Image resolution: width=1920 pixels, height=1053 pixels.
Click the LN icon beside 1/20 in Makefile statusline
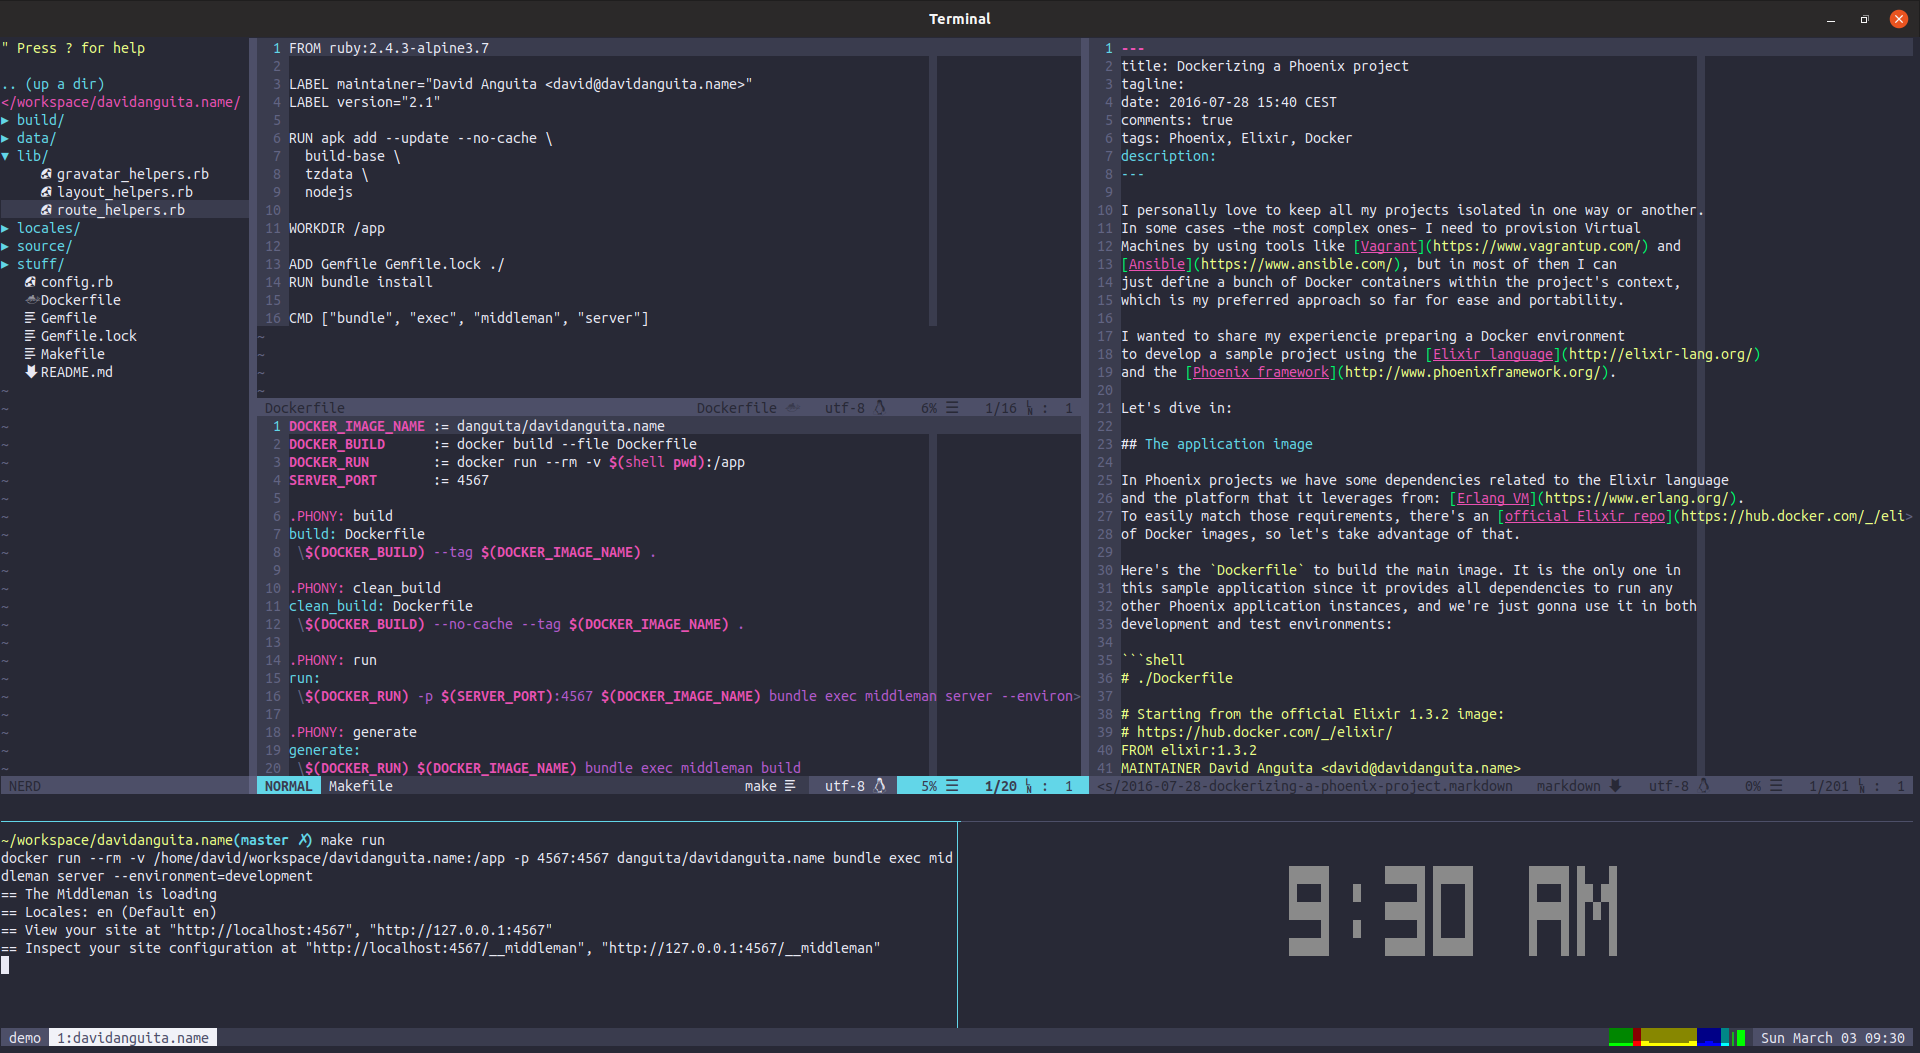click(x=1029, y=786)
